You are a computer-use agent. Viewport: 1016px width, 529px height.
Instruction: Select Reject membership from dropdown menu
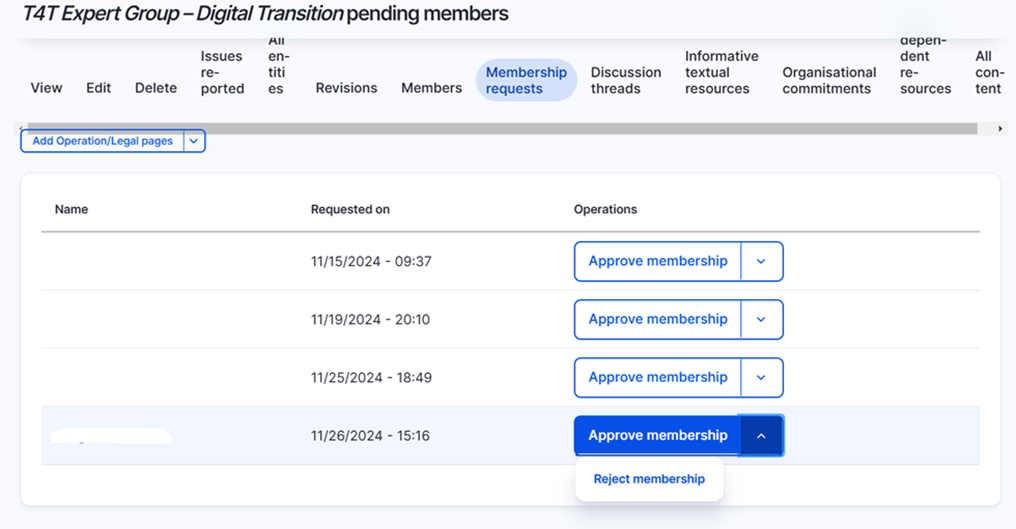[649, 479]
